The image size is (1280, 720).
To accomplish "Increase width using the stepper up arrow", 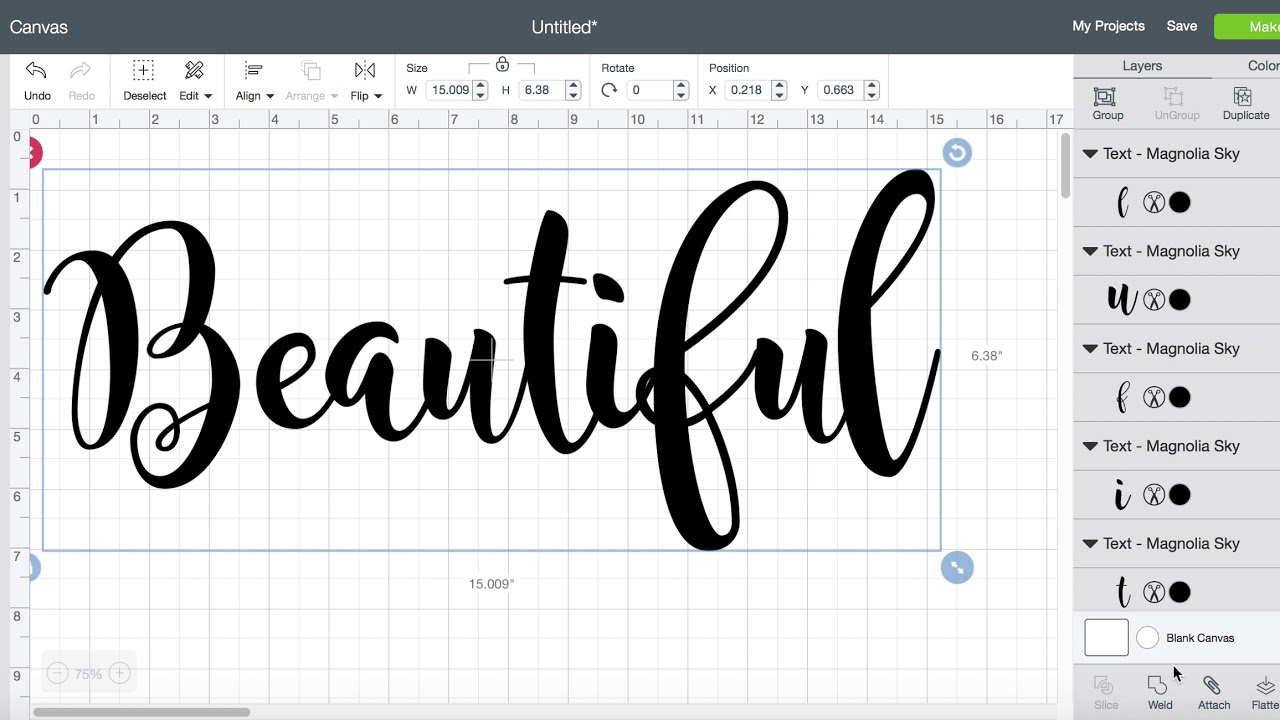I will point(480,85).
